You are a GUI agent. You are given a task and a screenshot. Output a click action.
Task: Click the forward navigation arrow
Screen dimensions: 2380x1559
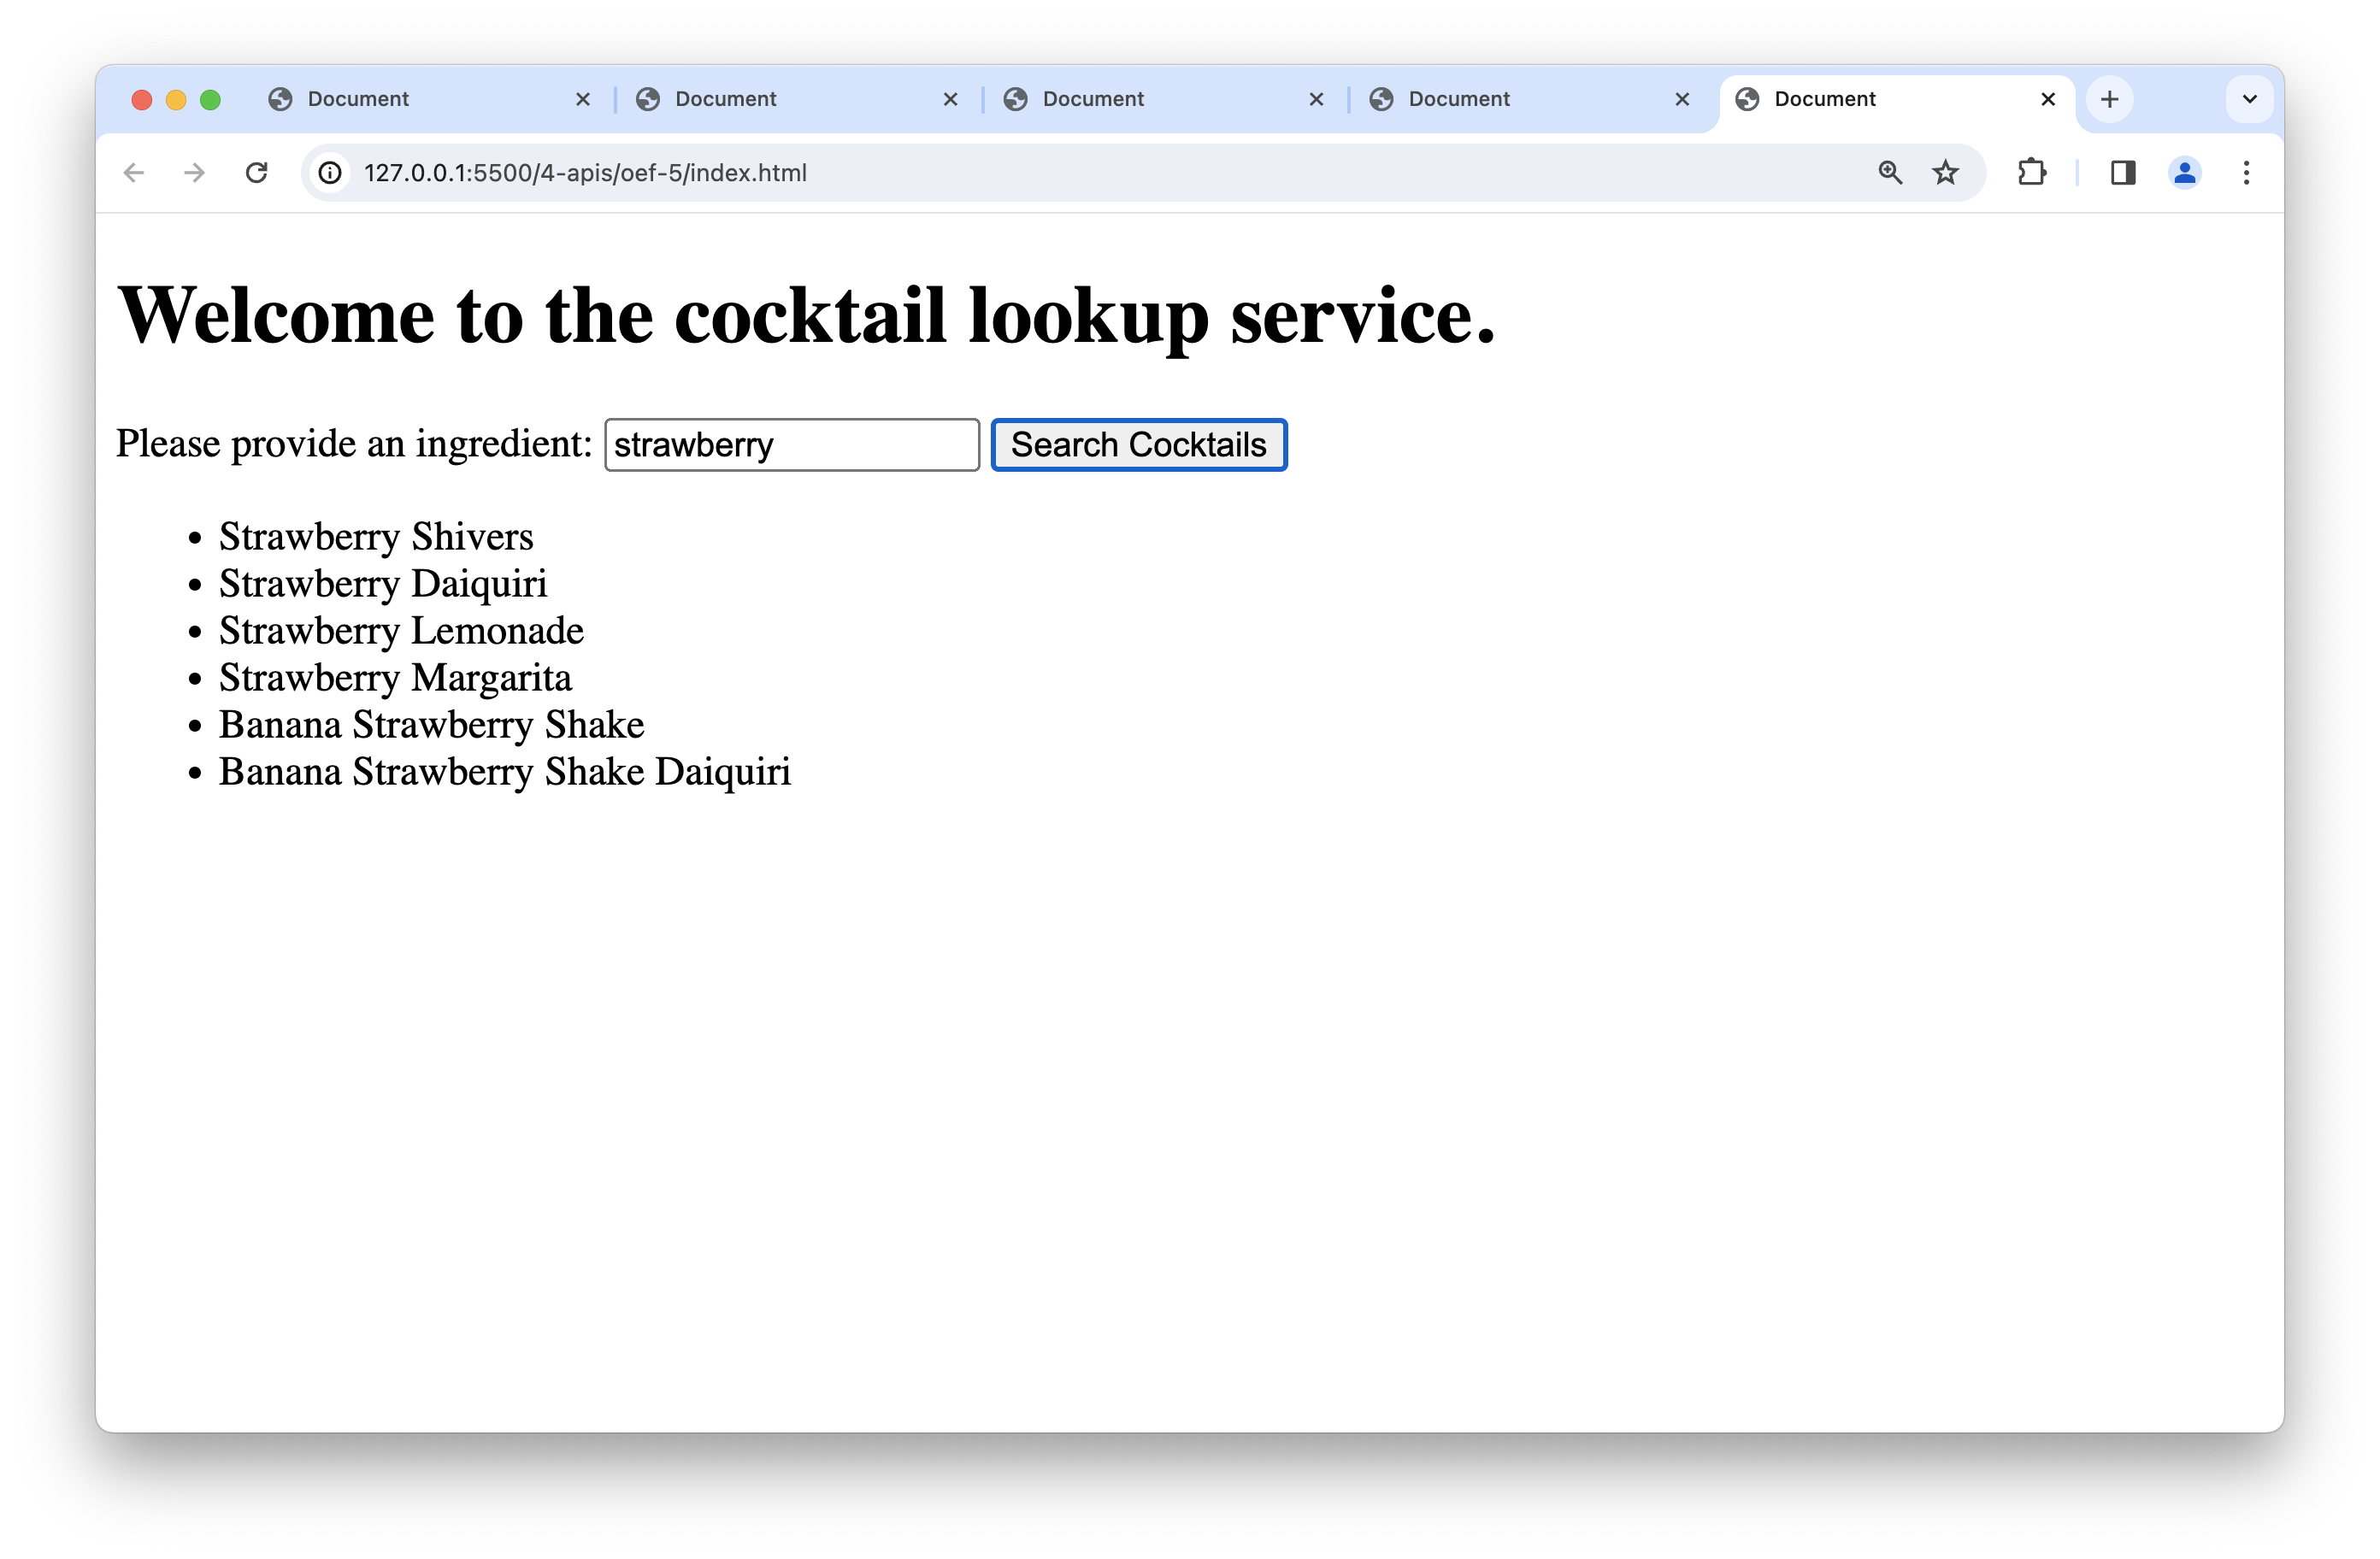[x=195, y=173]
